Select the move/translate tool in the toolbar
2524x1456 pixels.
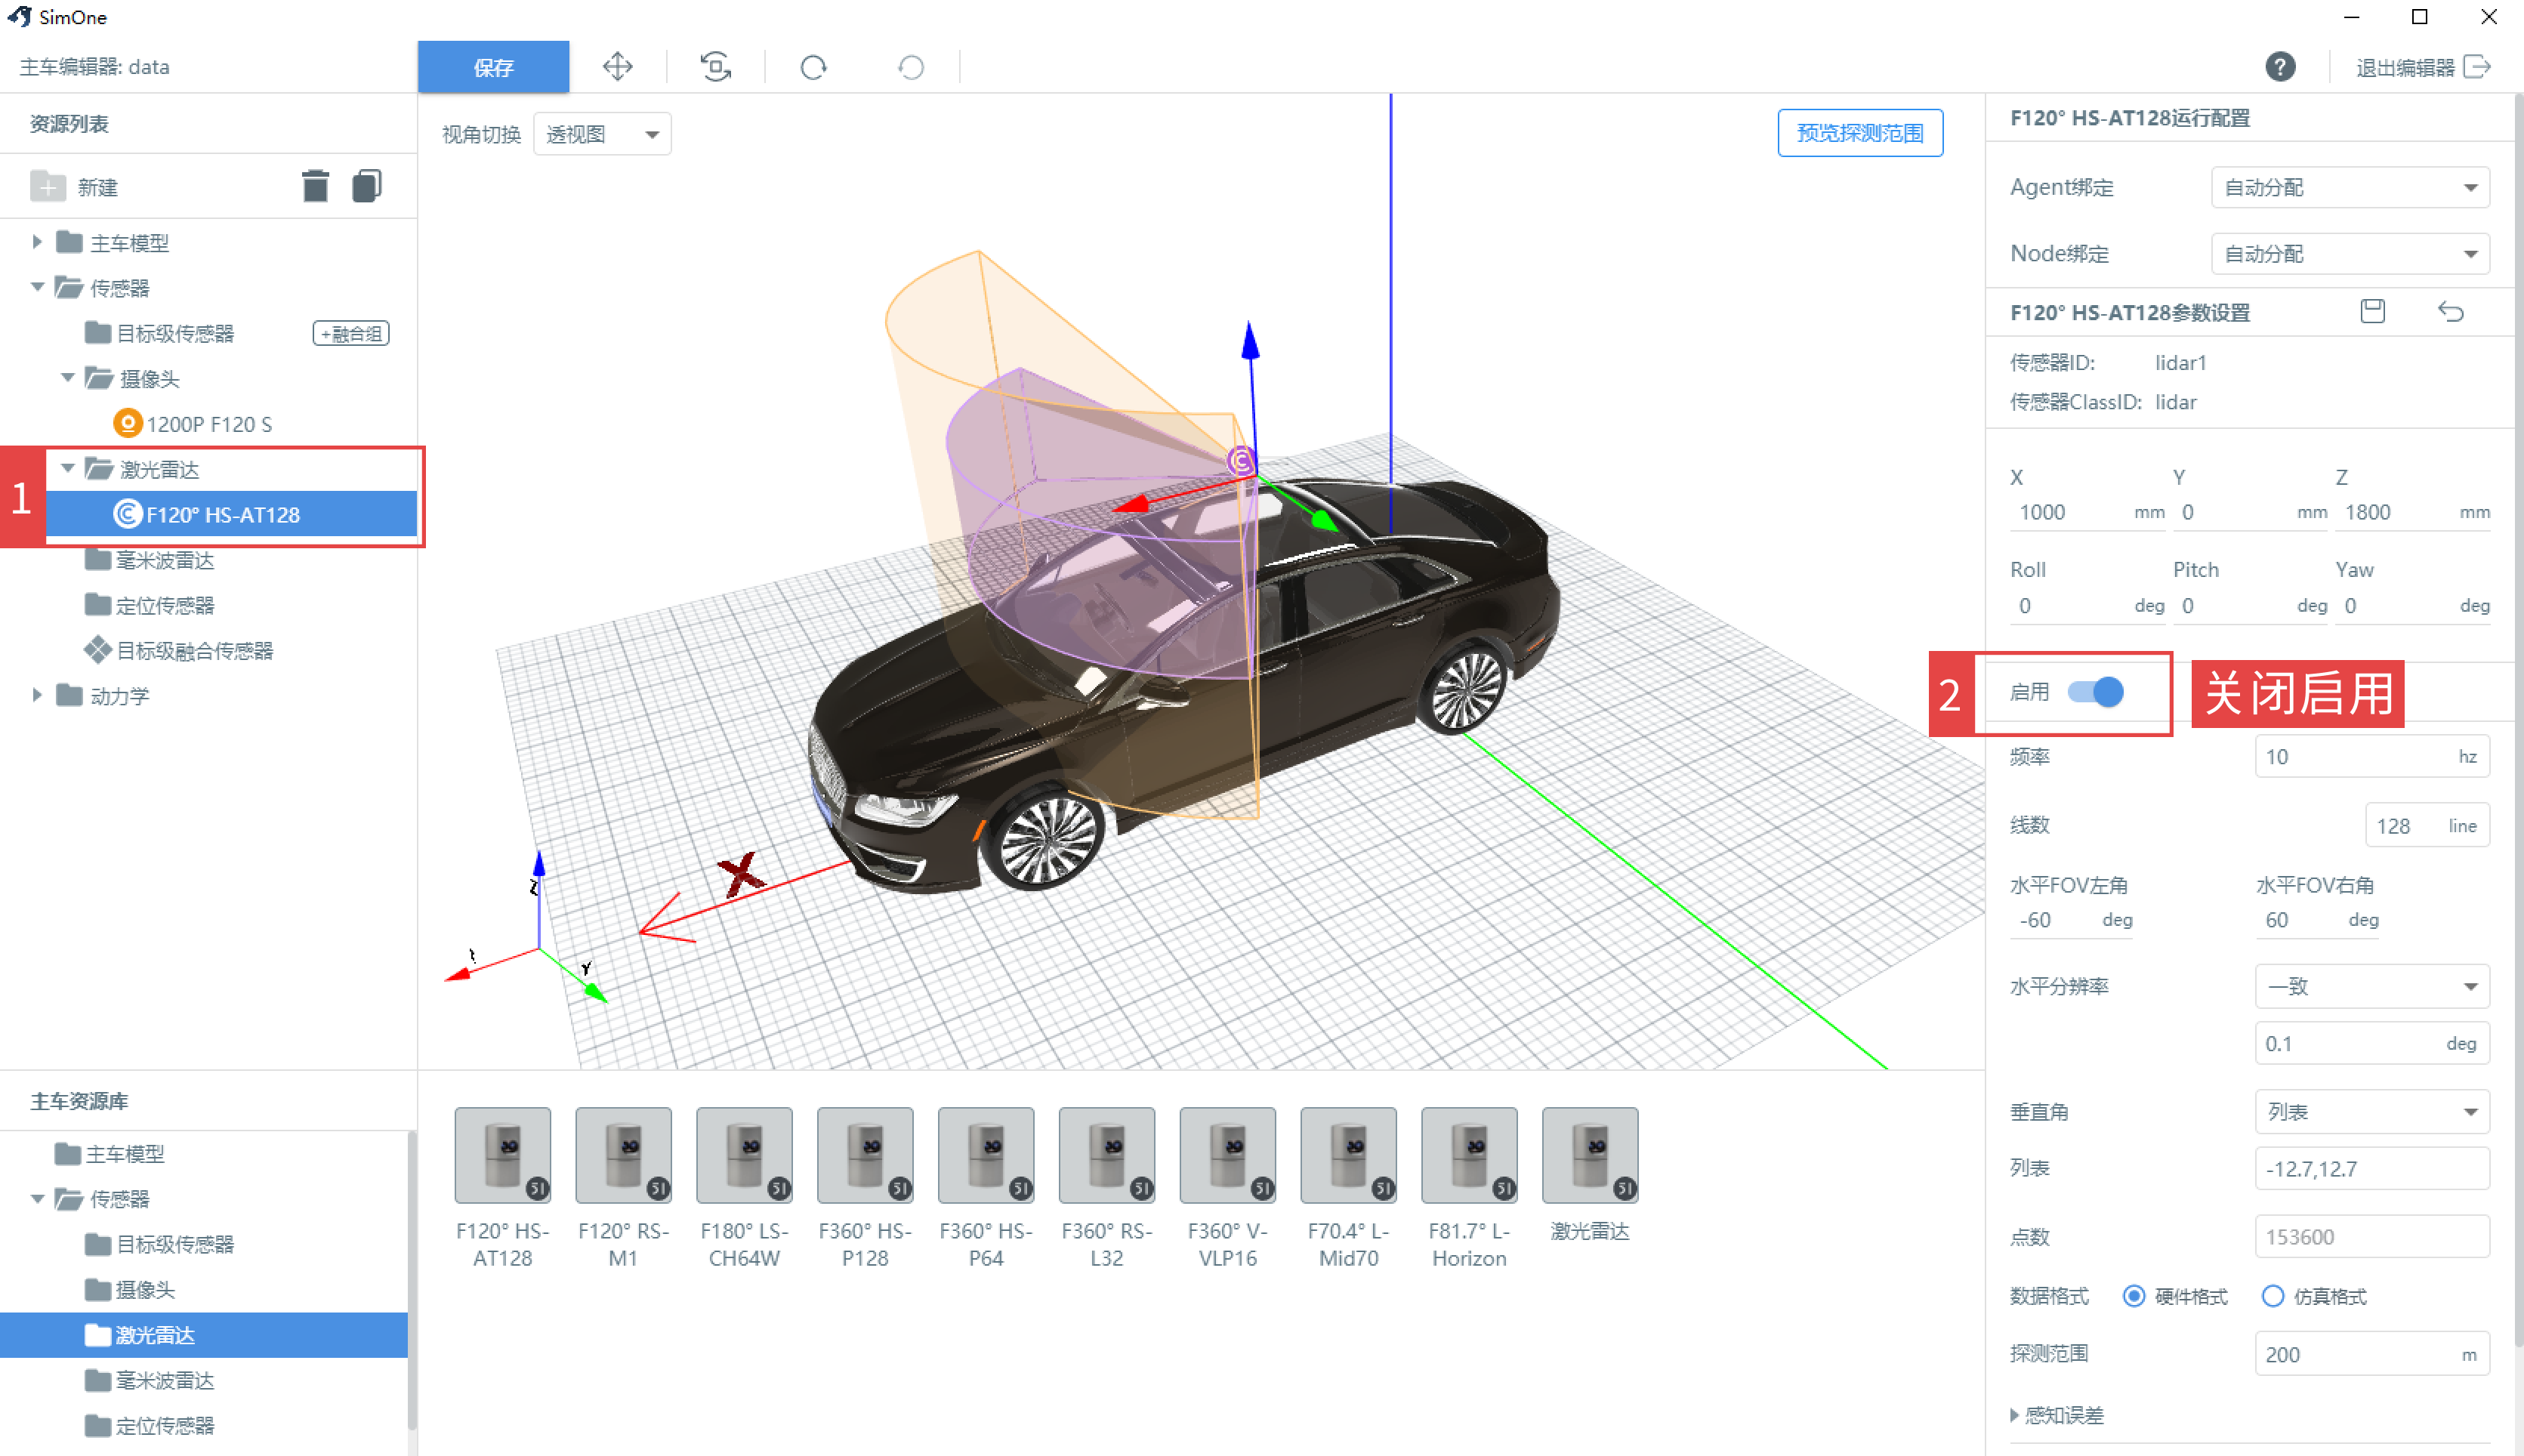pyautogui.click(x=617, y=67)
